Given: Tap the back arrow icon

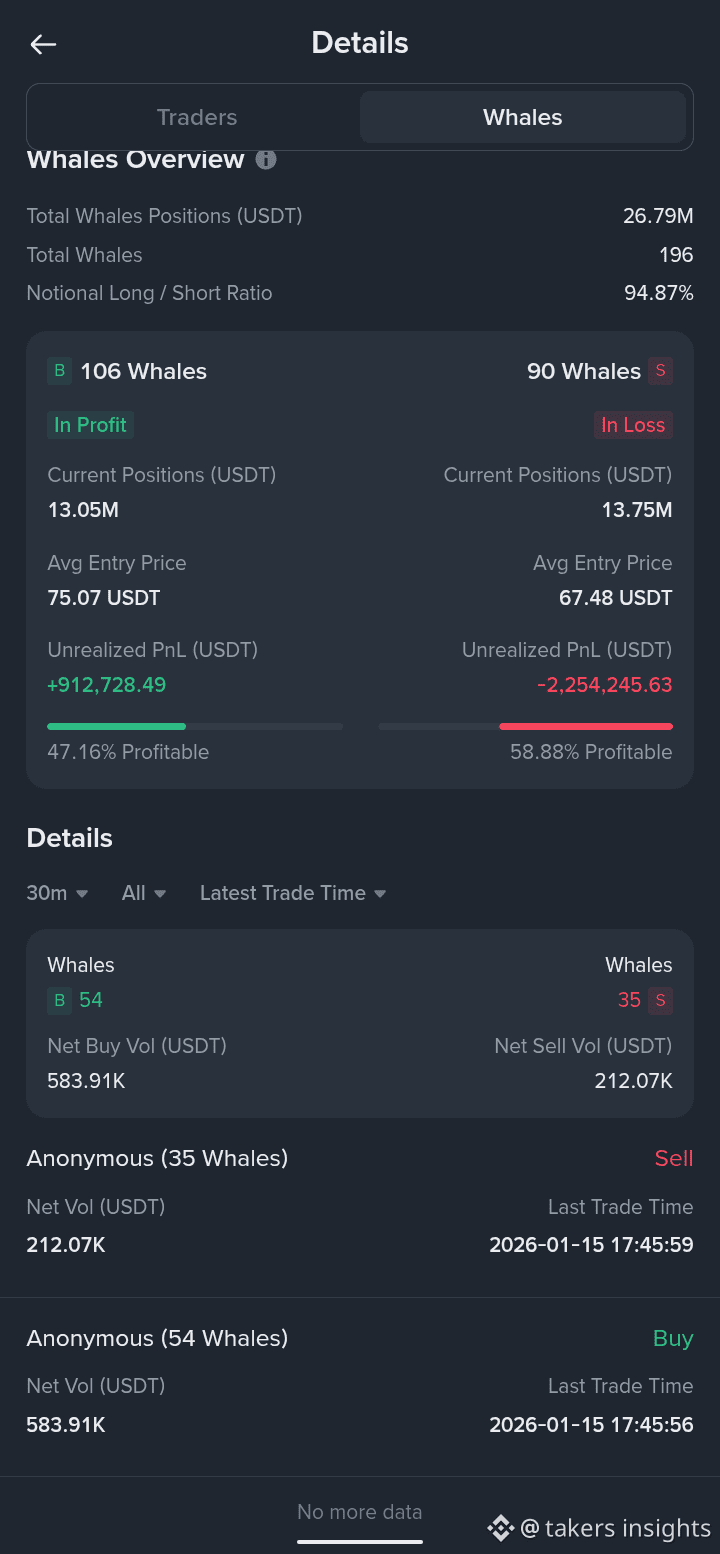Looking at the screenshot, I should coord(43,44).
